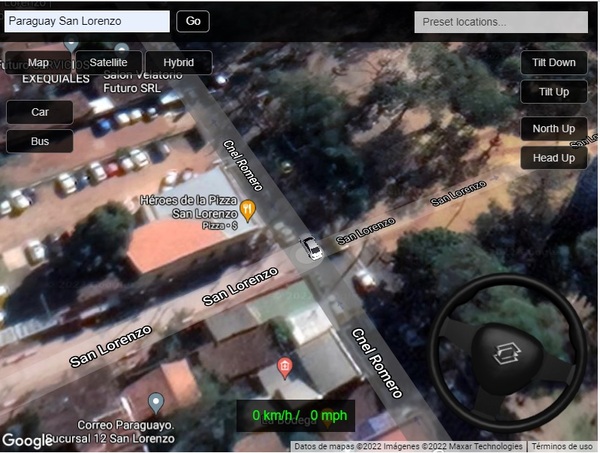Screen dimensions: 600x453
Task: Set orientation to Head Up
Action: point(554,158)
